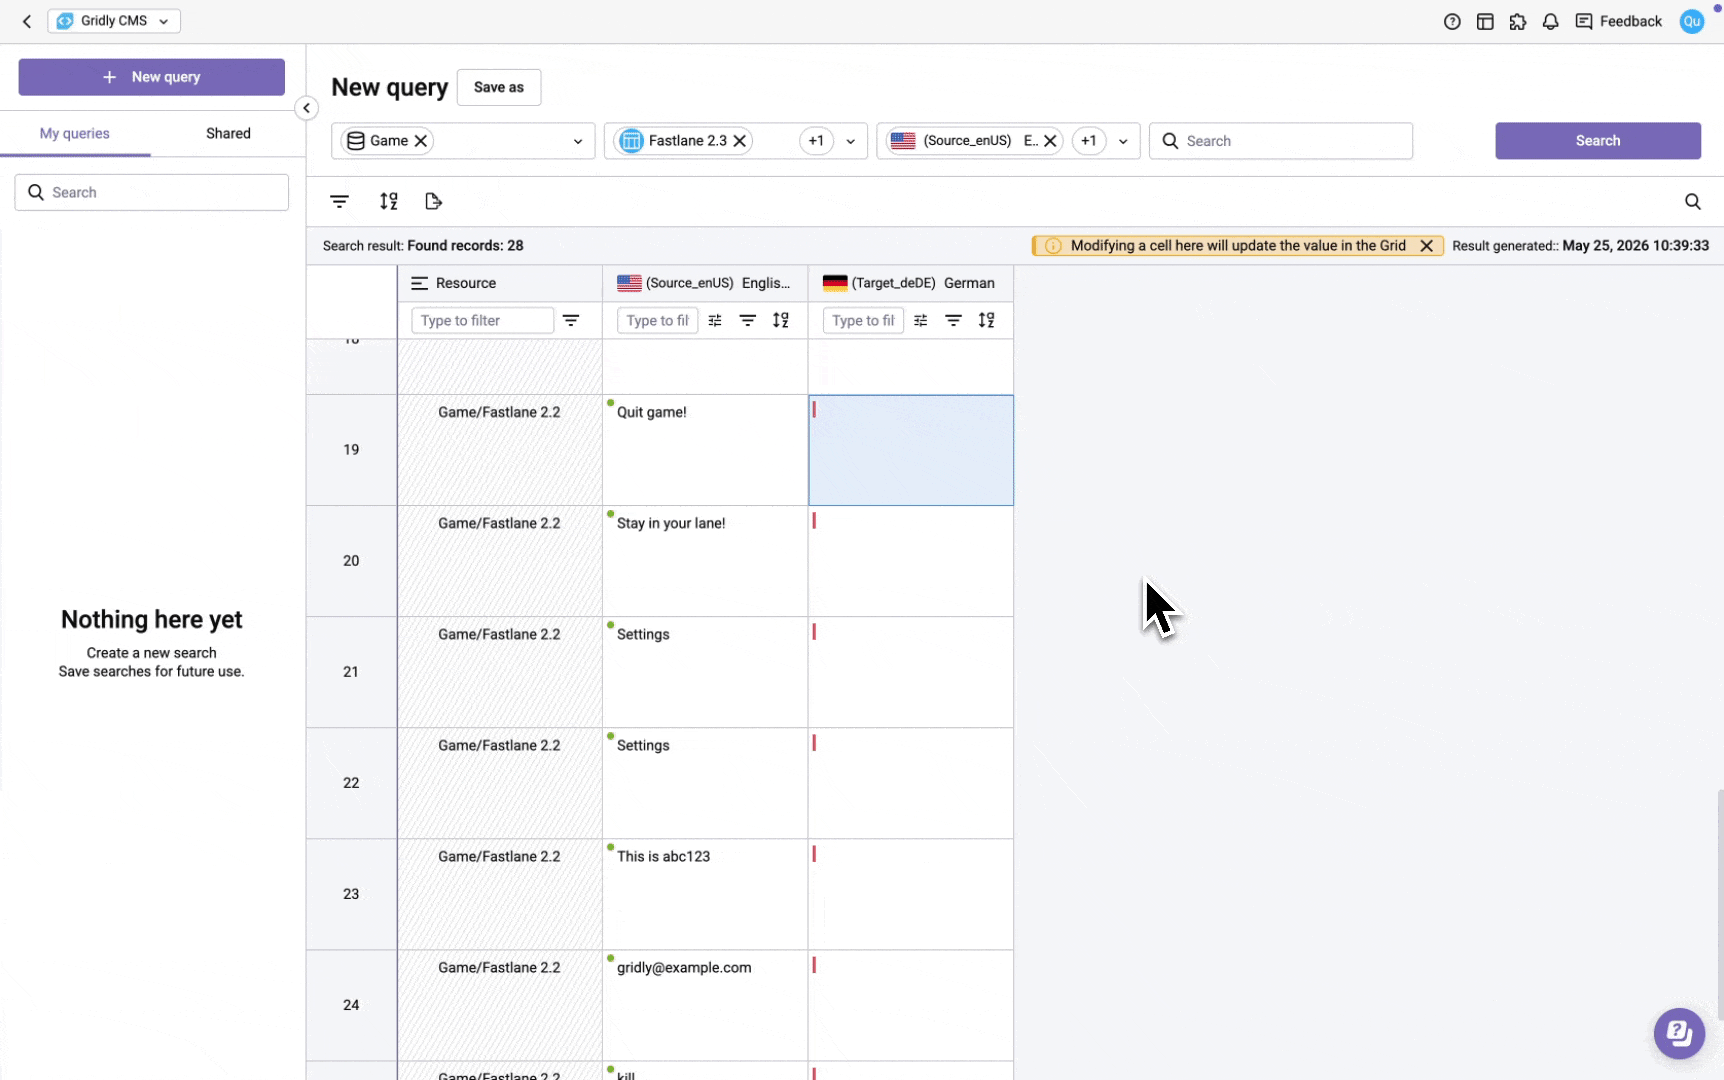
Task: Click the Save as button
Action: point(499,87)
